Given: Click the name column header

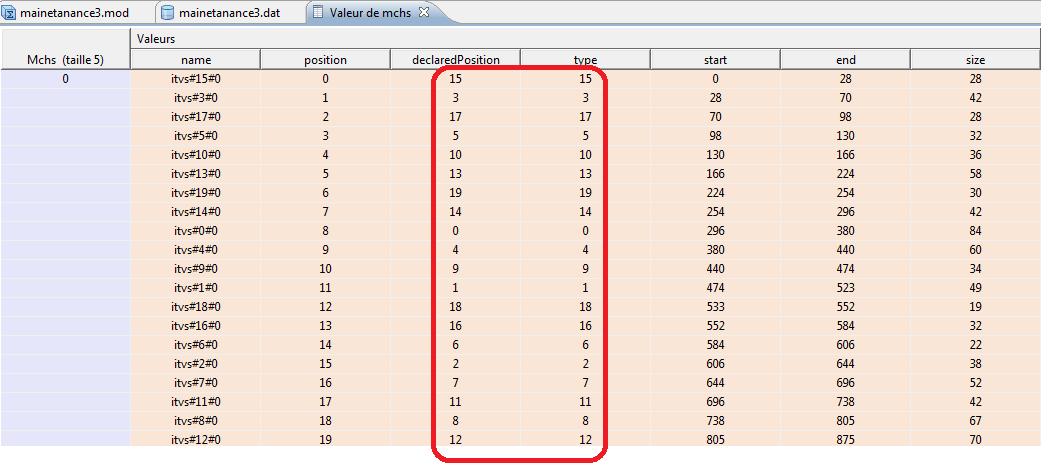Looking at the screenshot, I should [195, 60].
